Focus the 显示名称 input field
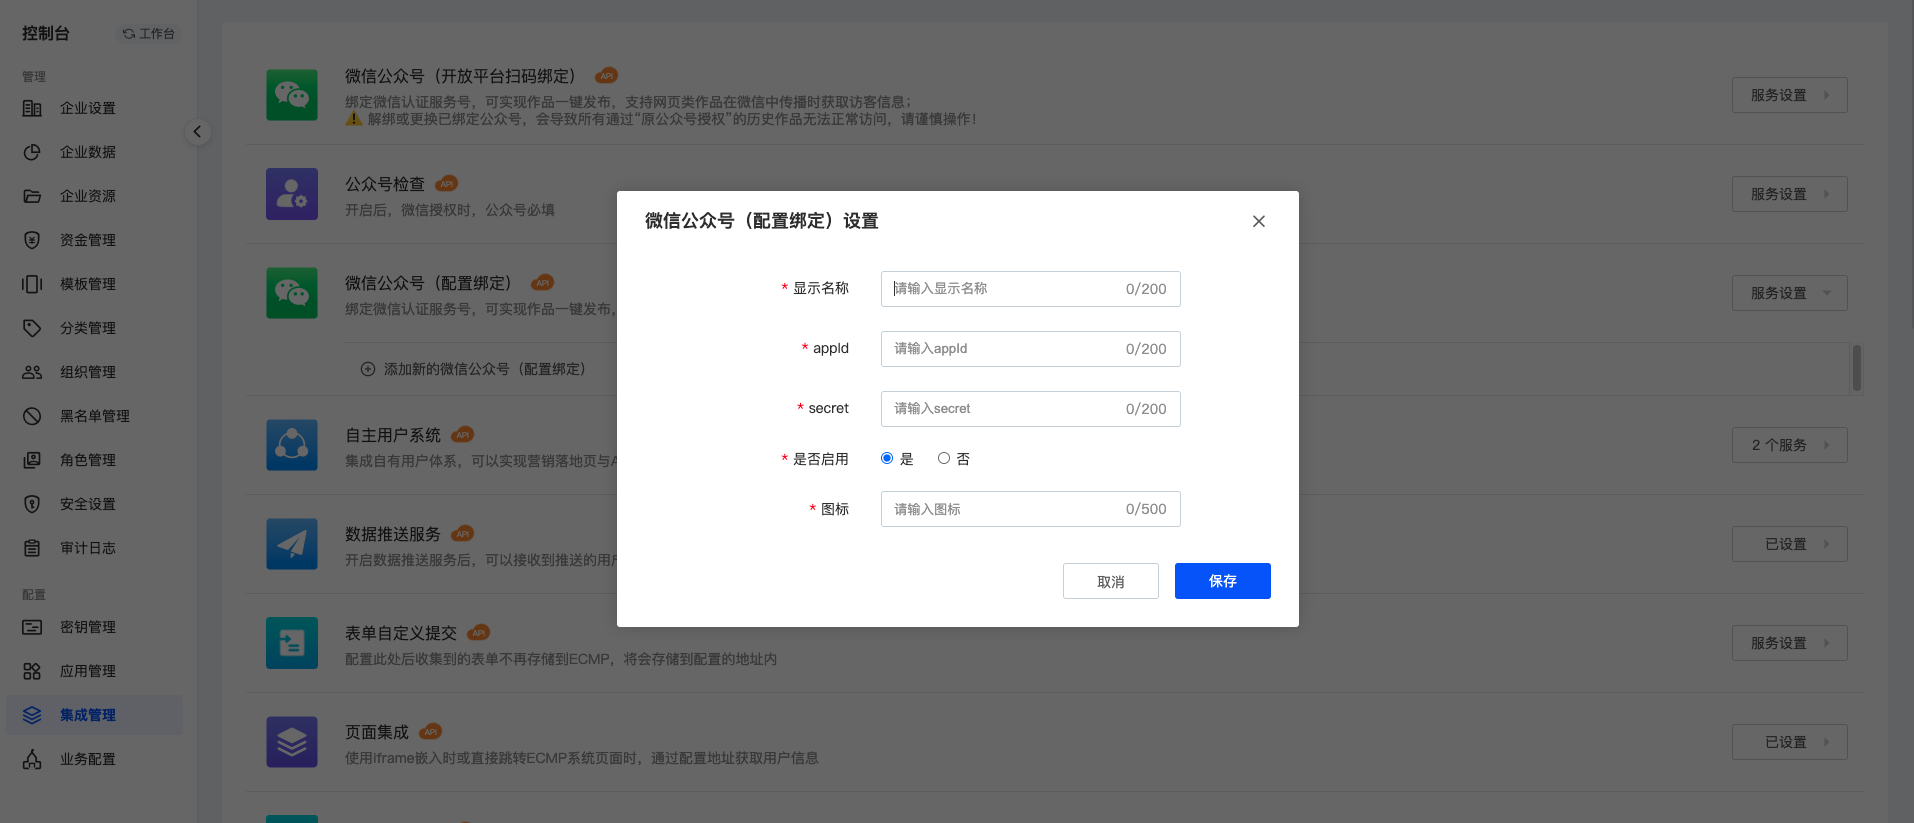Image resolution: width=1914 pixels, height=823 pixels. (1005, 289)
